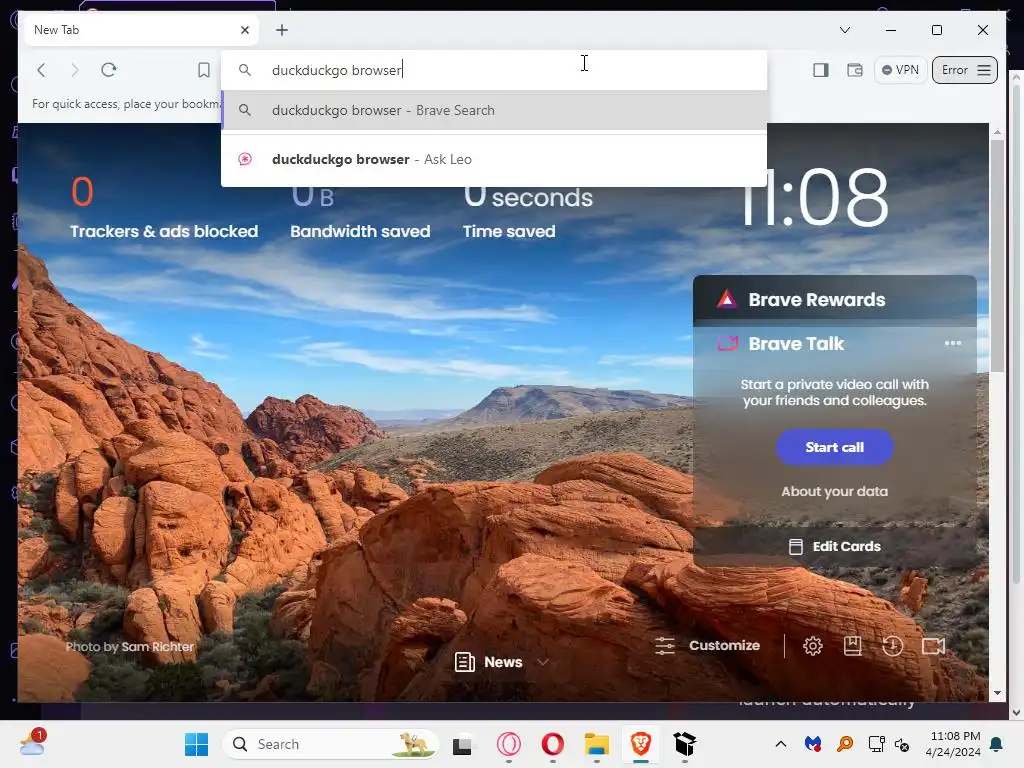
Task: Open the black box app in the taskbar
Action: pyautogui.click(x=684, y=744)
